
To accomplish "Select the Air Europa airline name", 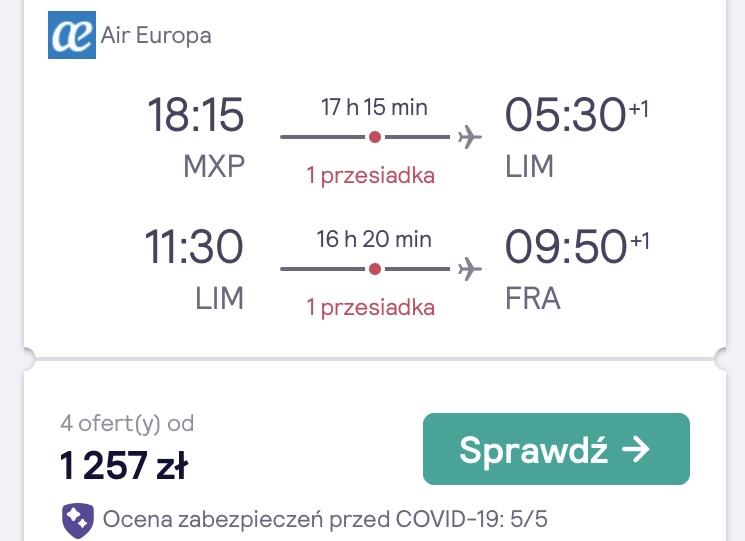I will click(x=156, y=36).
